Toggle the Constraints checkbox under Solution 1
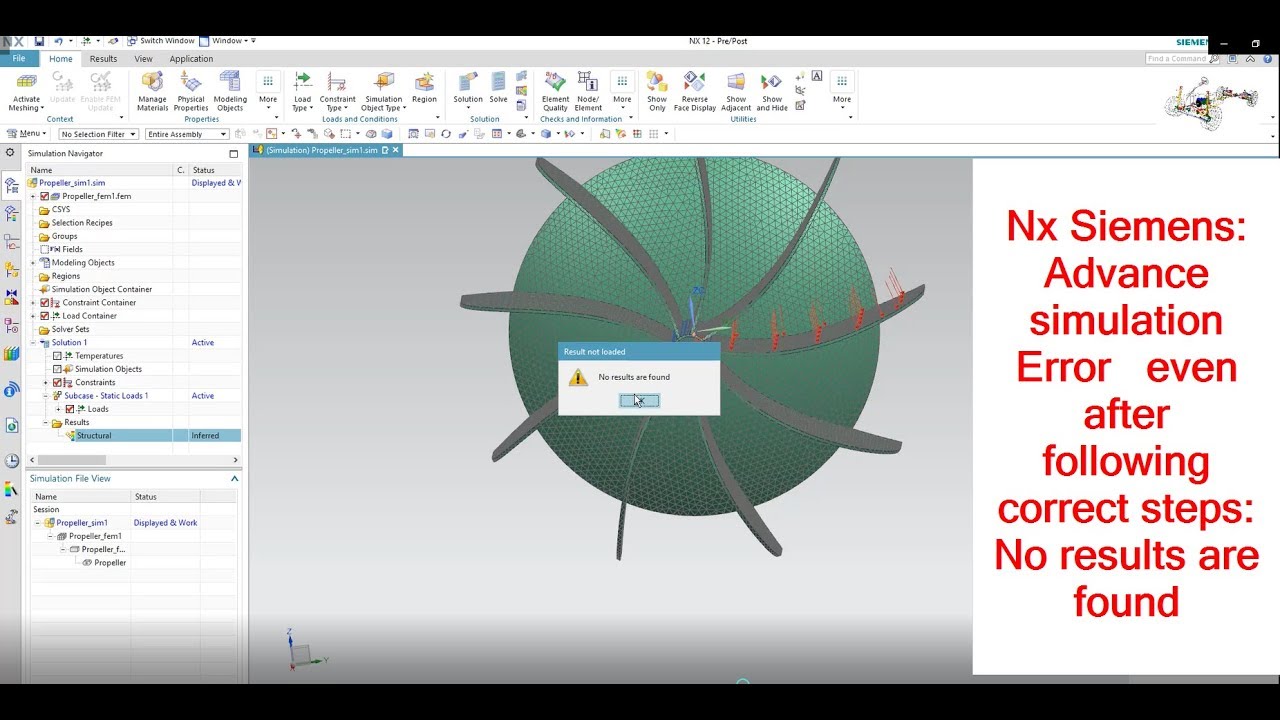The width and height of the screenshot is (1280, 720). point(58,382)
